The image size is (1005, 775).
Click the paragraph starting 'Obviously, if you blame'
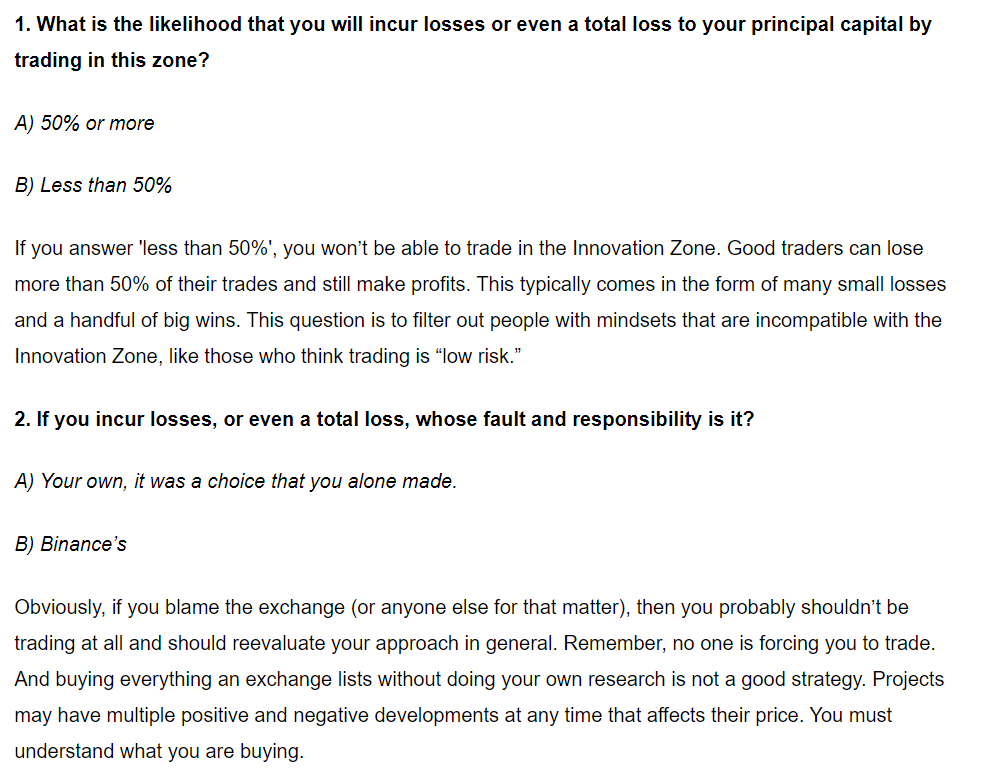pos(479,679)
